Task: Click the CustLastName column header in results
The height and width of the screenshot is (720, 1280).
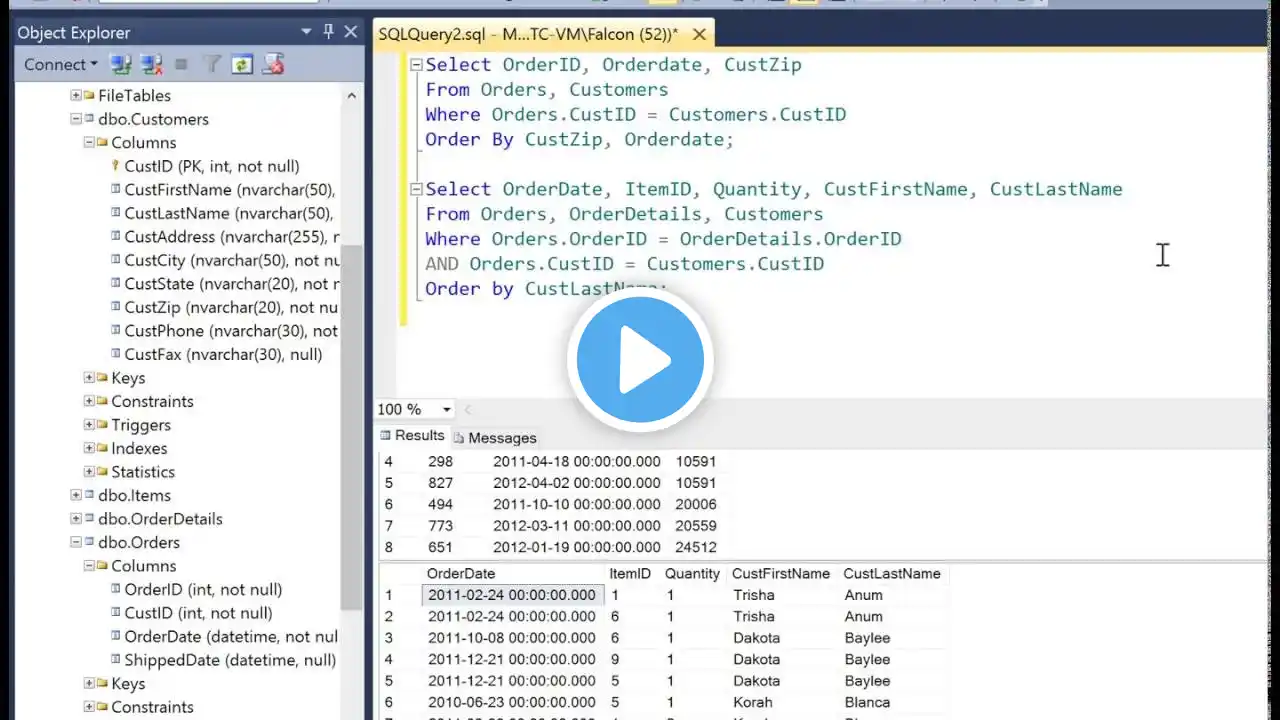Action: pos(893,574)
